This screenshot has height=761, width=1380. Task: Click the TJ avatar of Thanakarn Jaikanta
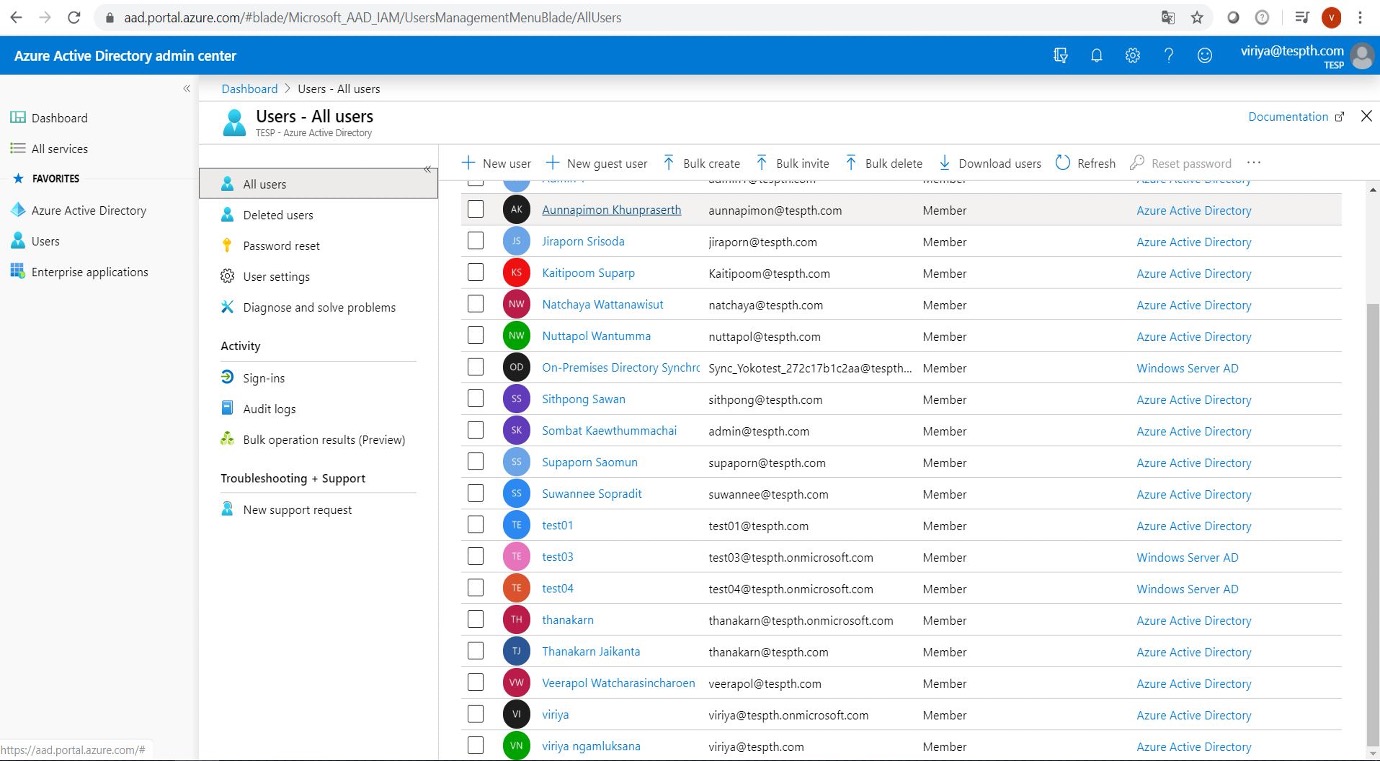(x=516, y=651)
